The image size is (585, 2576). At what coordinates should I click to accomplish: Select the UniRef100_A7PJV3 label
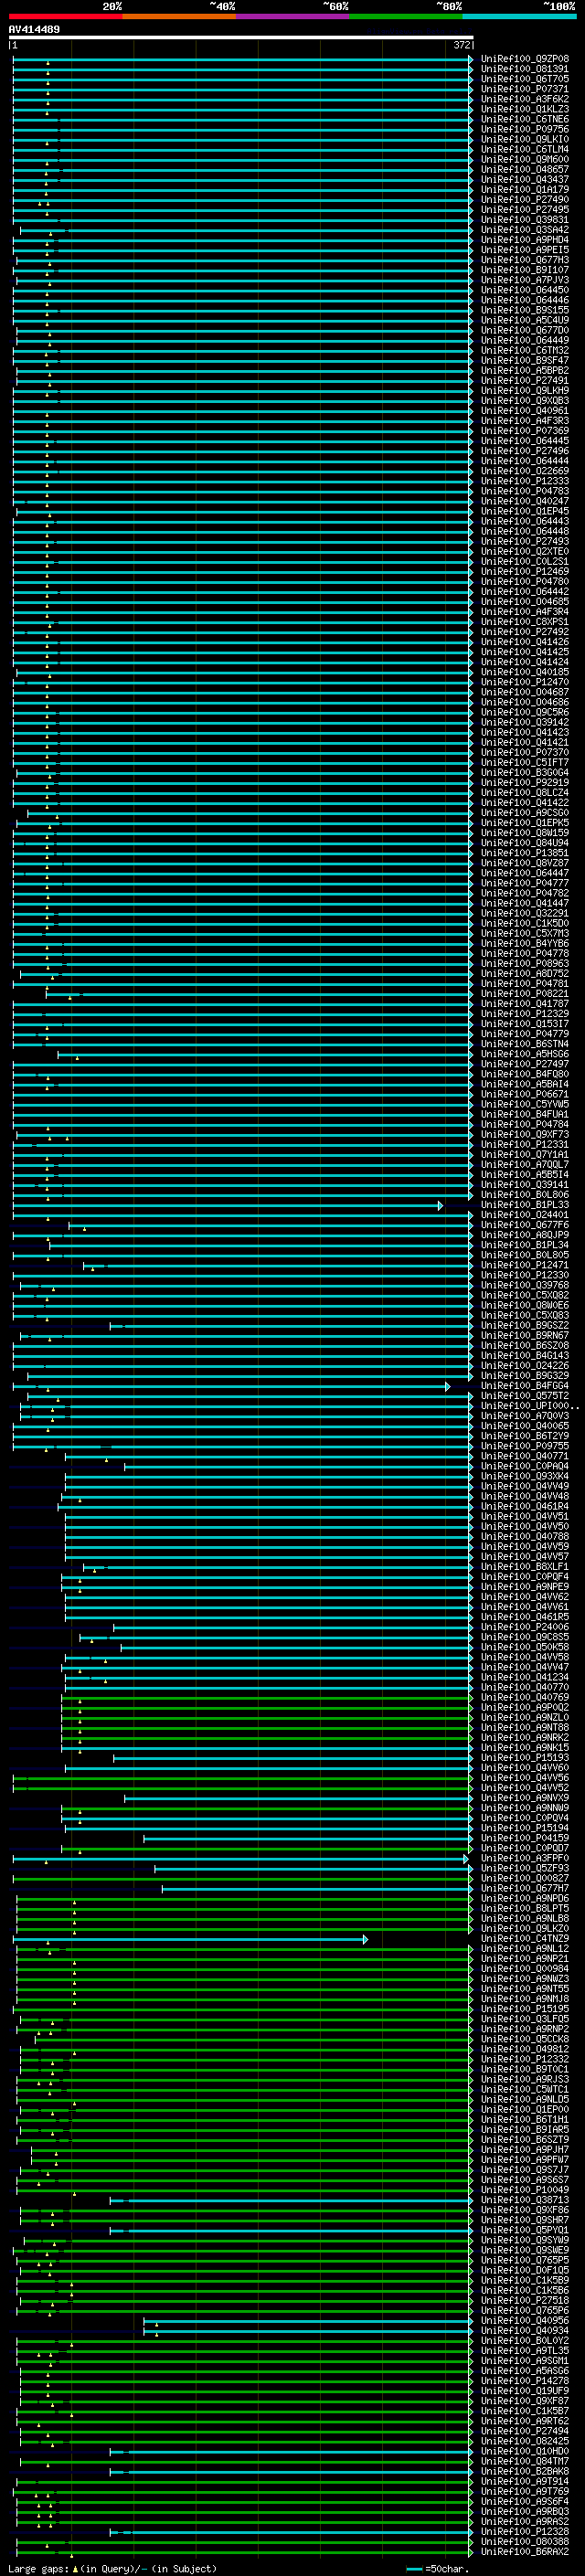[524, 280]
